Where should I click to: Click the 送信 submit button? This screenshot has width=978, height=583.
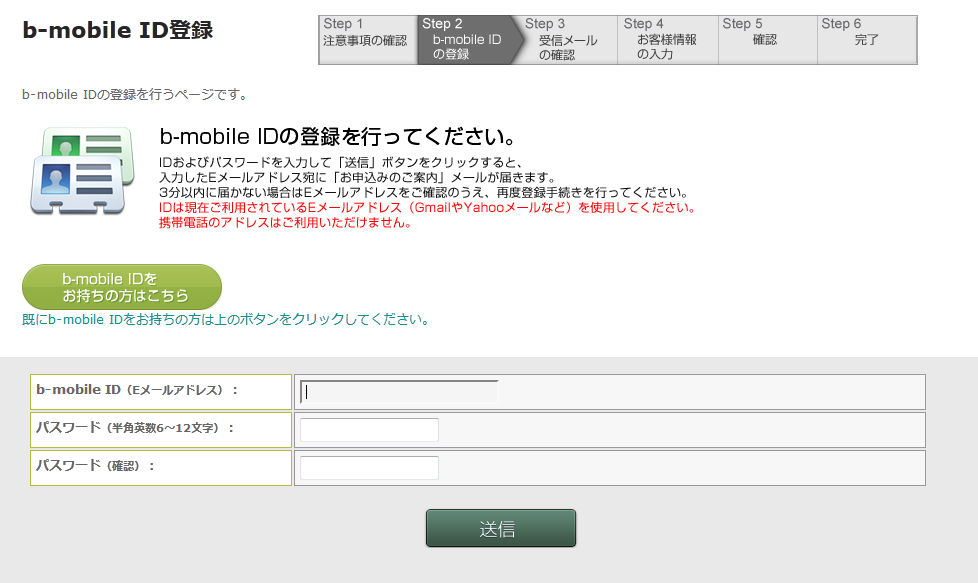(x=501, y=528)
